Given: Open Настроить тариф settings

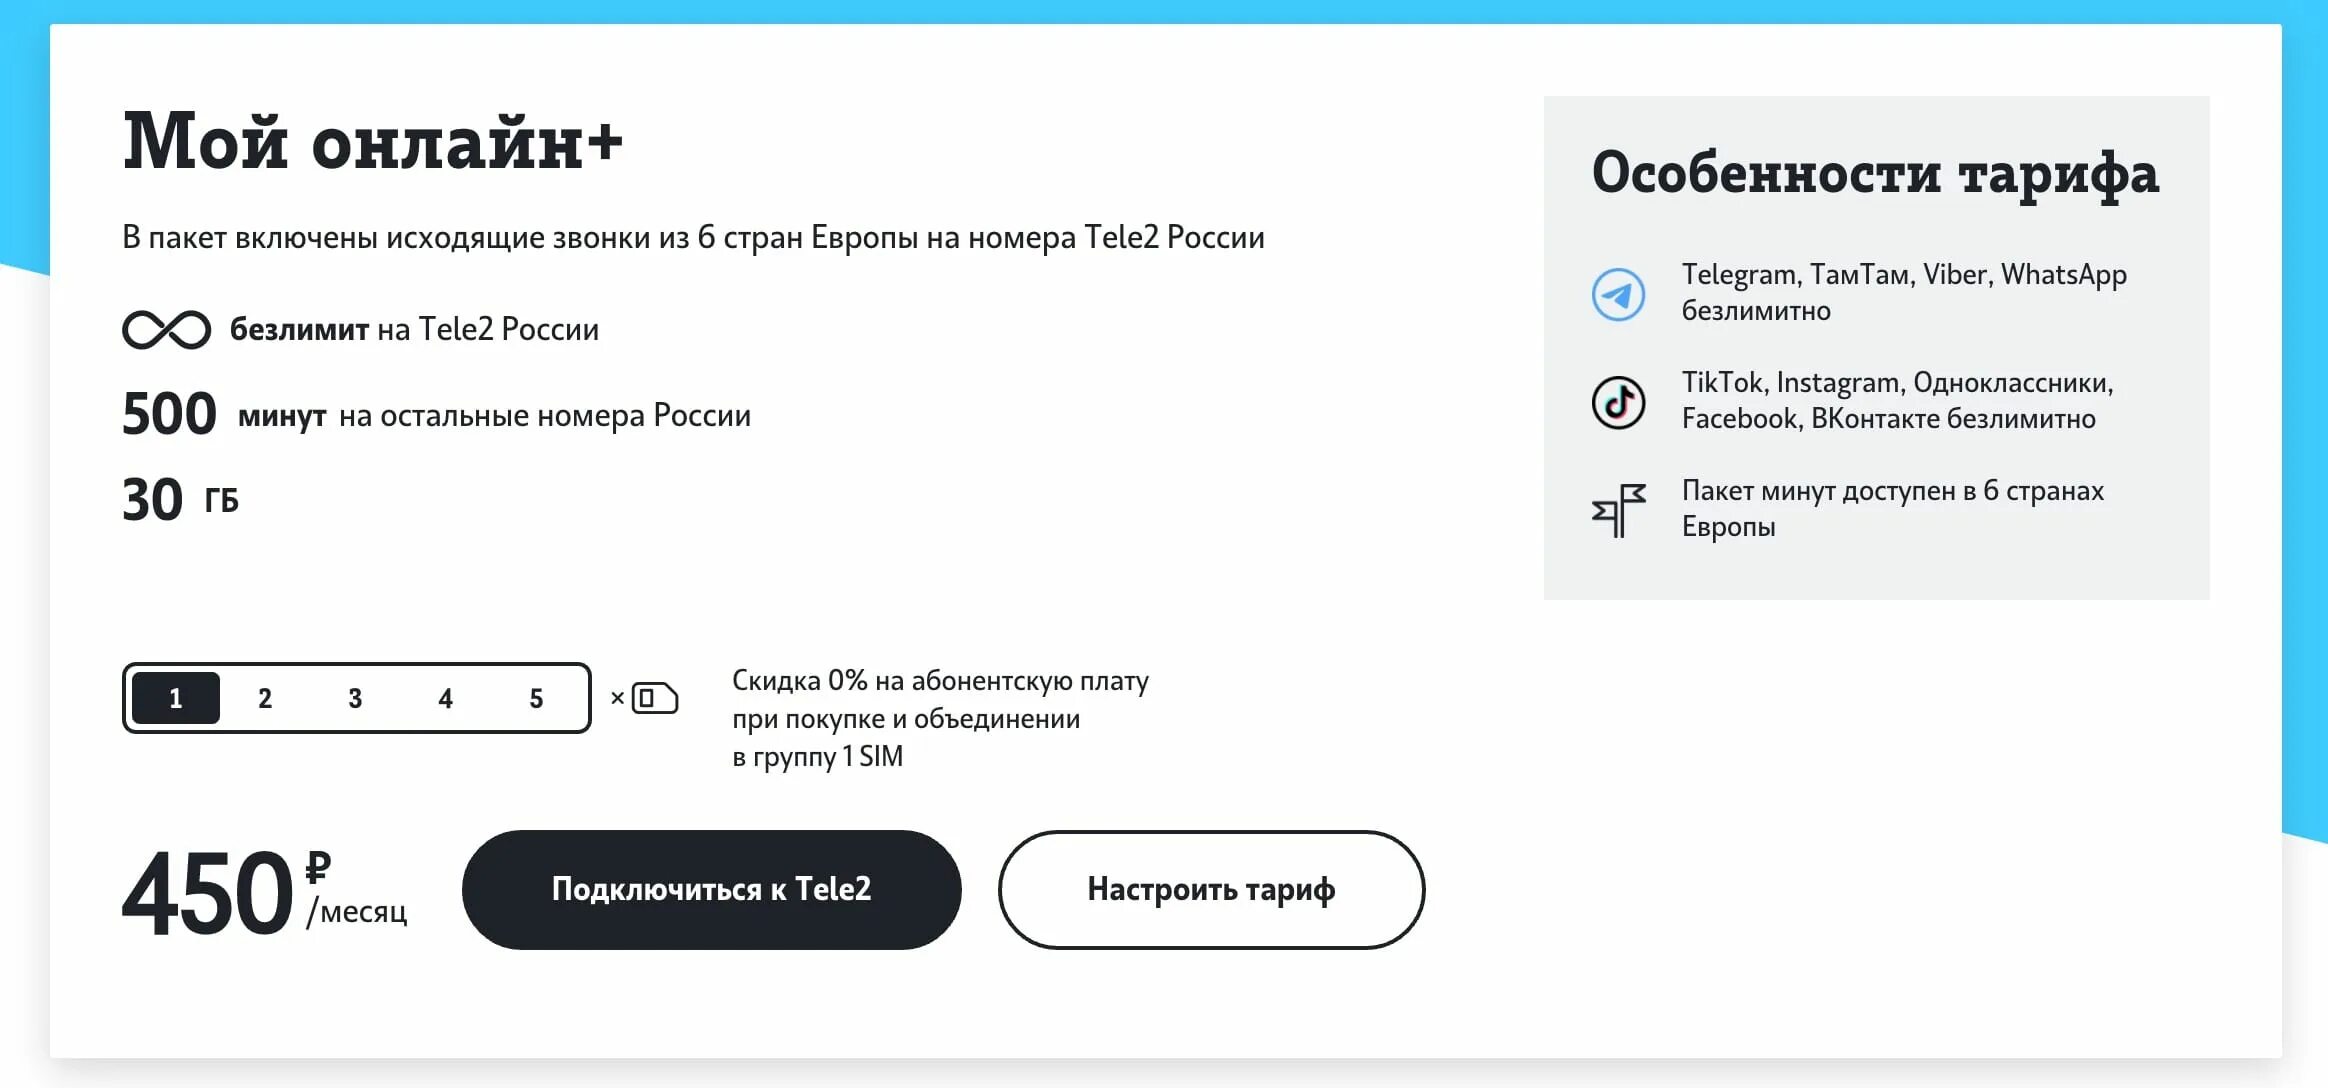Looking at the screenshot, I should click(x=1211, y=890).
